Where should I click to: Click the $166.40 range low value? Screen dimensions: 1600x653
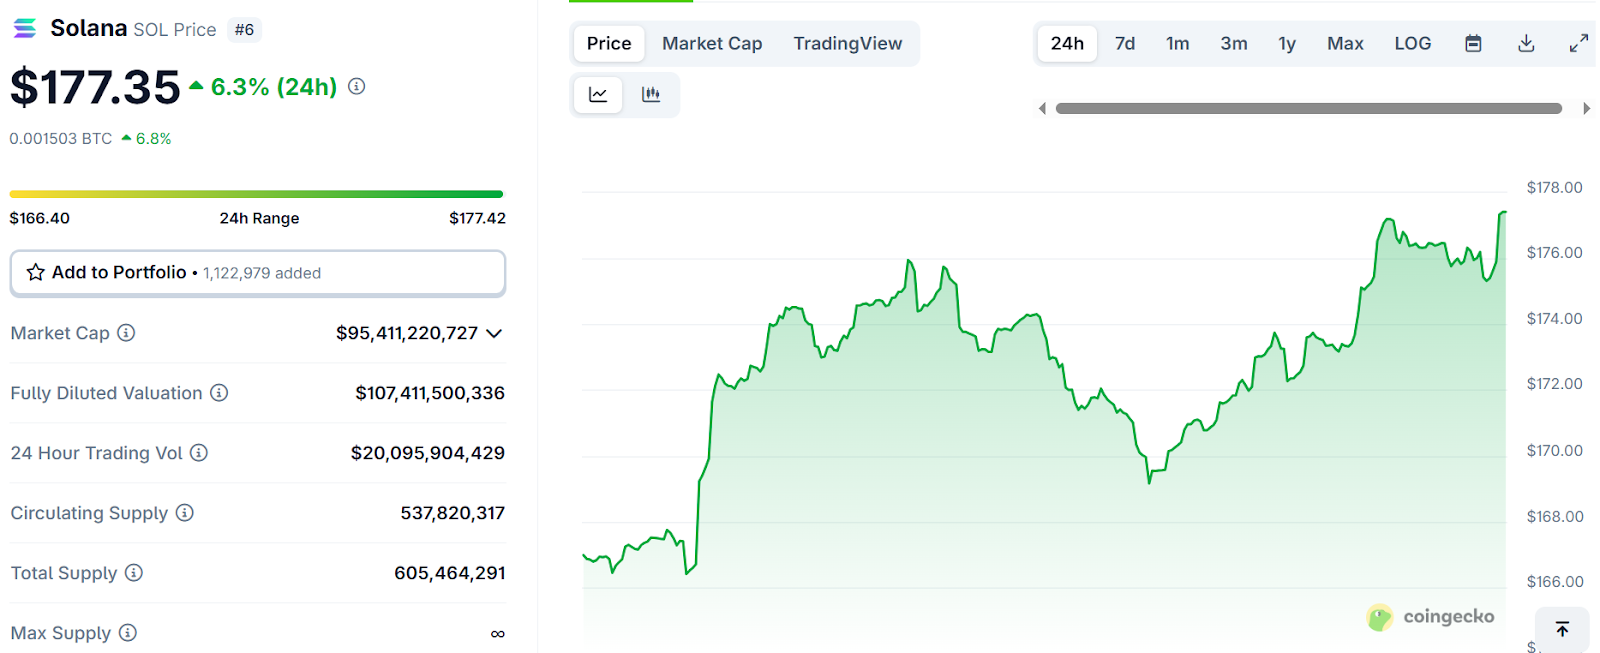point(40,218)
